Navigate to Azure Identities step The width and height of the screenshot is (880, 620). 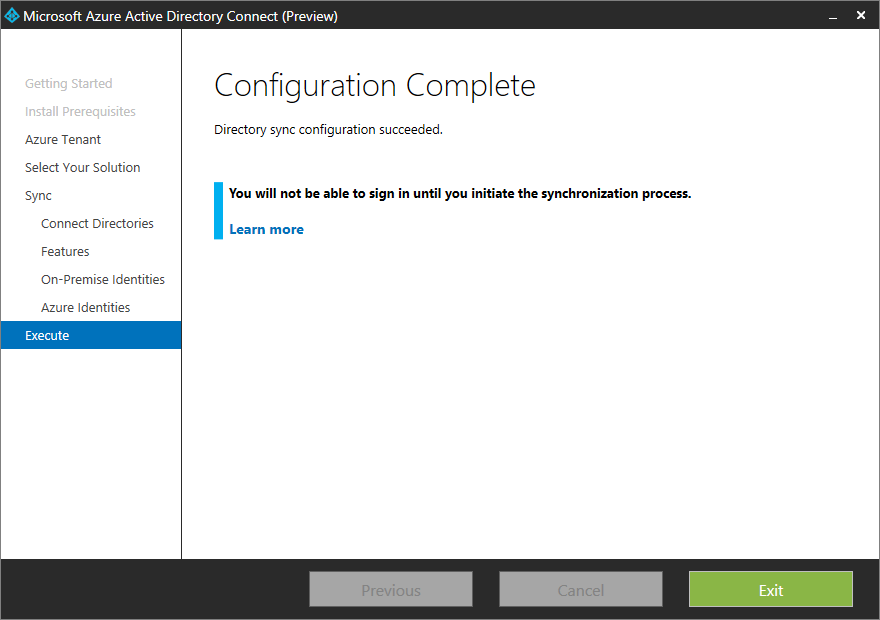85,307
